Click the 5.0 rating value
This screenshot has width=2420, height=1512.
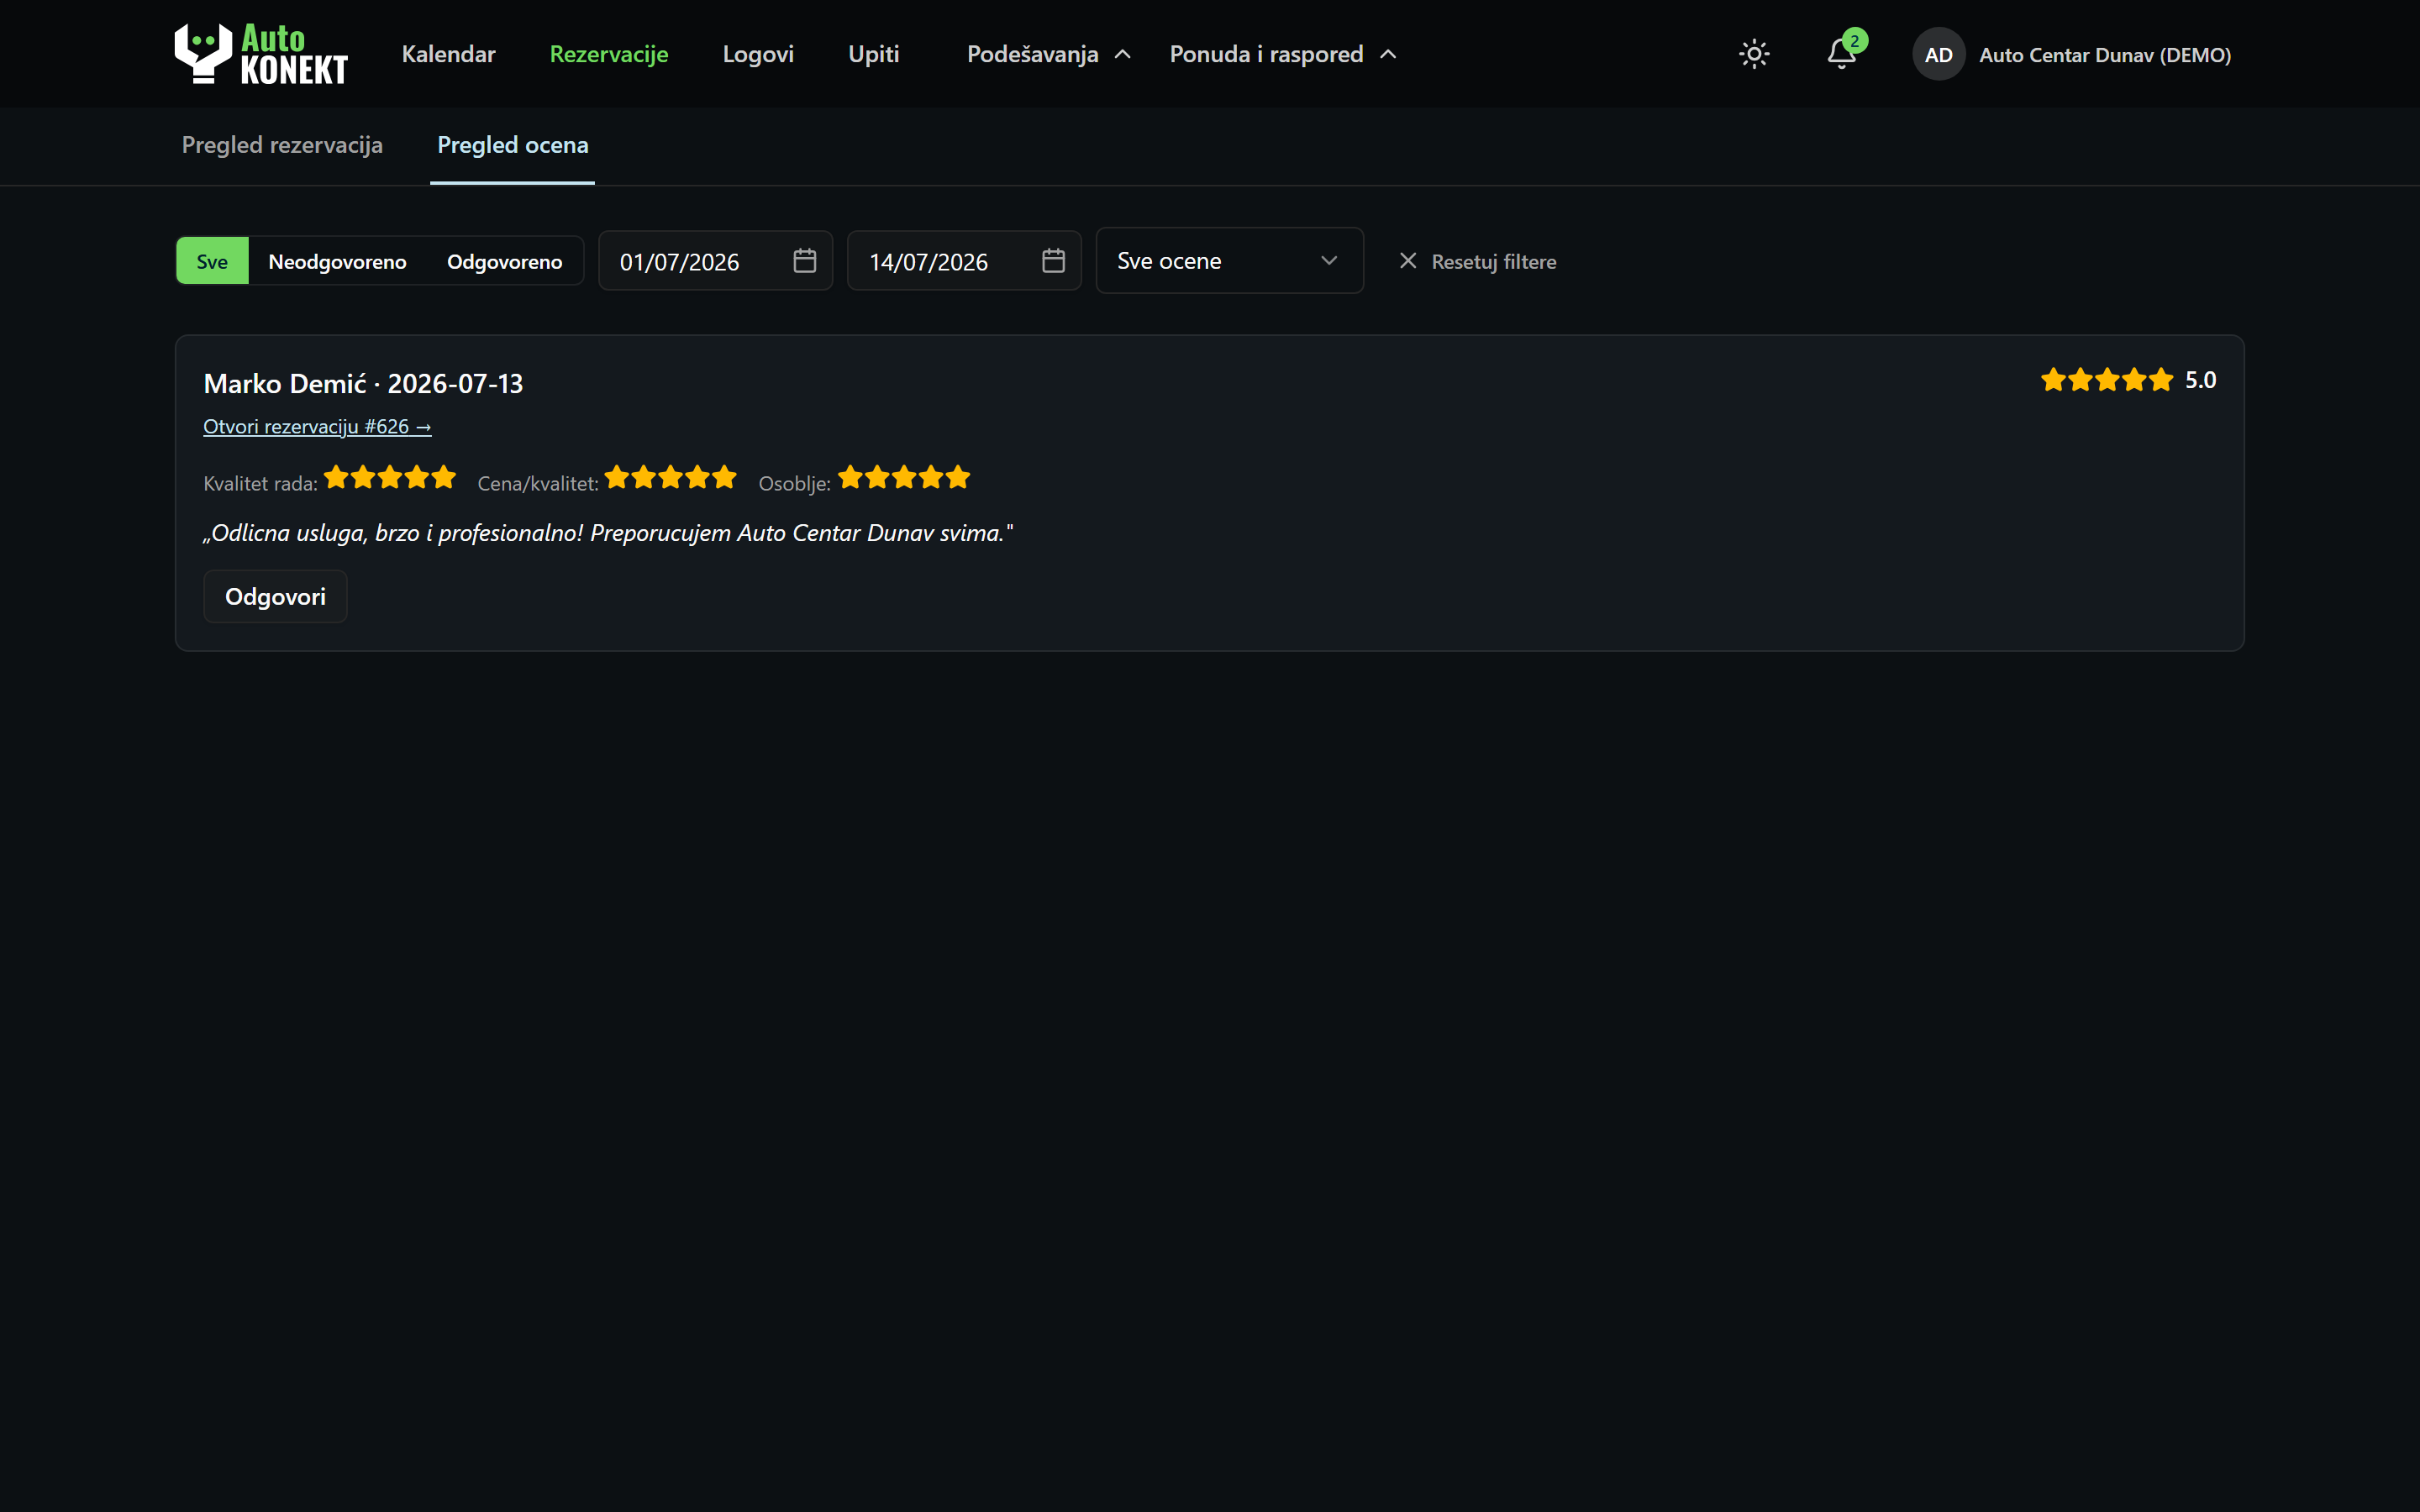click(2200, 380)
